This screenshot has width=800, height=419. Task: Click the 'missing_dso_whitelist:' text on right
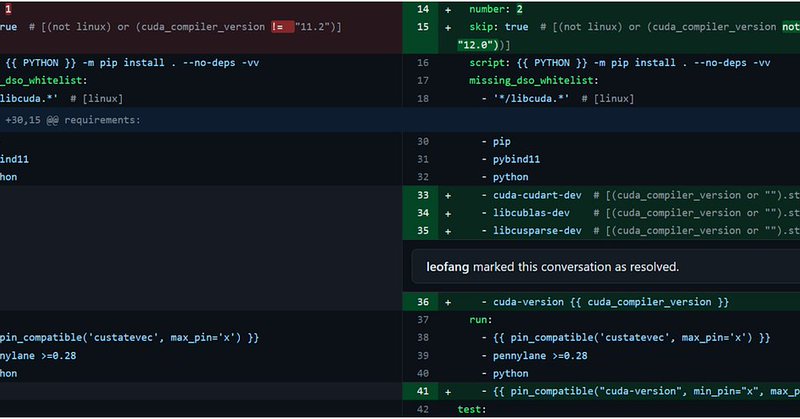click(534, 81)
